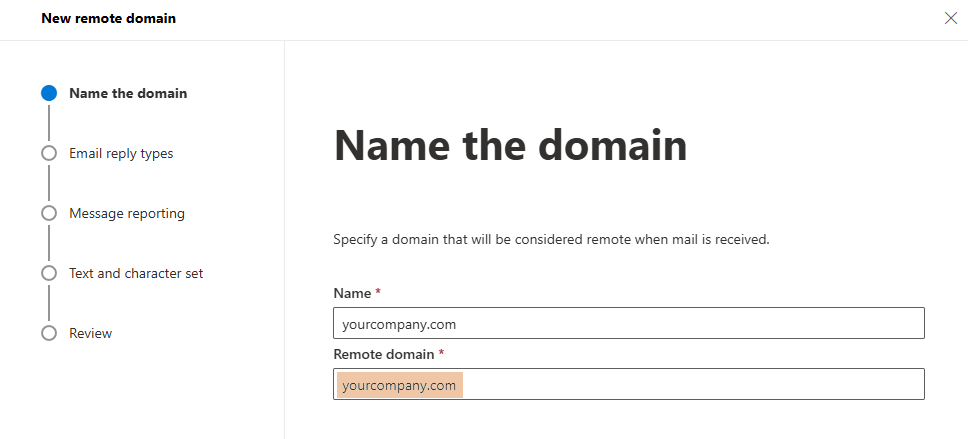Click the 'Remote domain' field label
This screenshot has height=439, width=968.
click(383, 354)
